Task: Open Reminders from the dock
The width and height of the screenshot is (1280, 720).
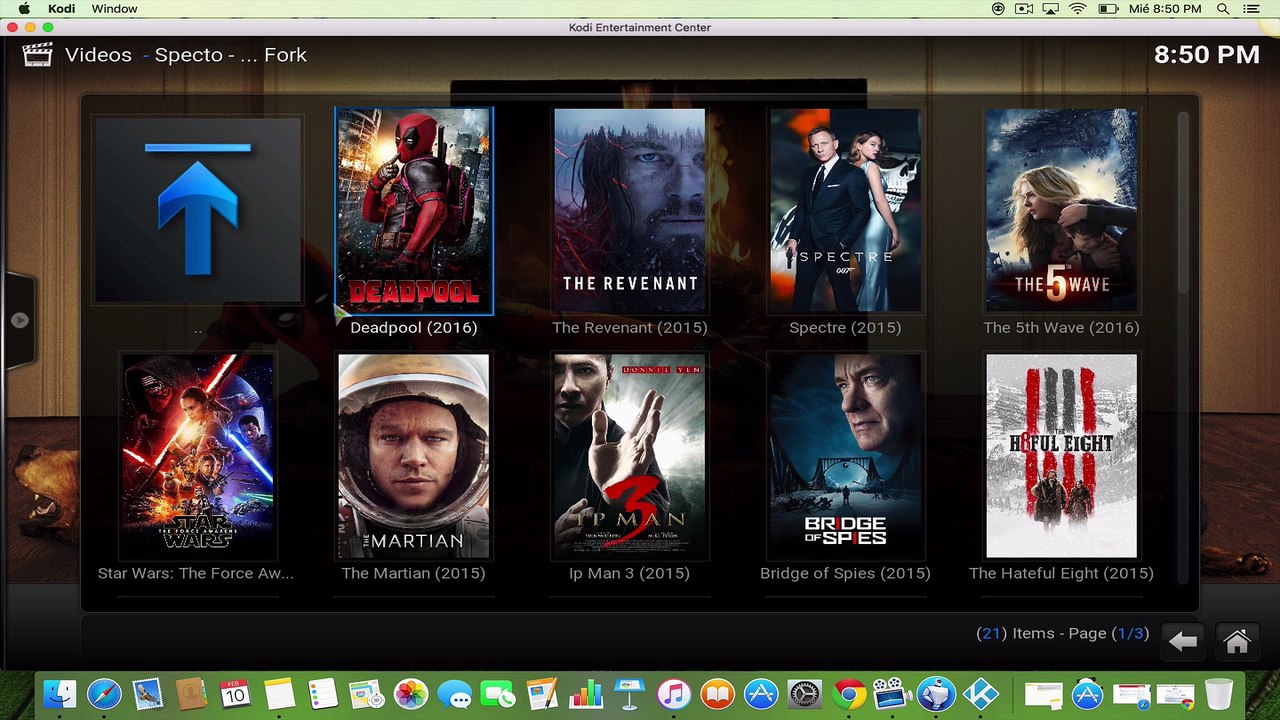Action: pos(323,694)
